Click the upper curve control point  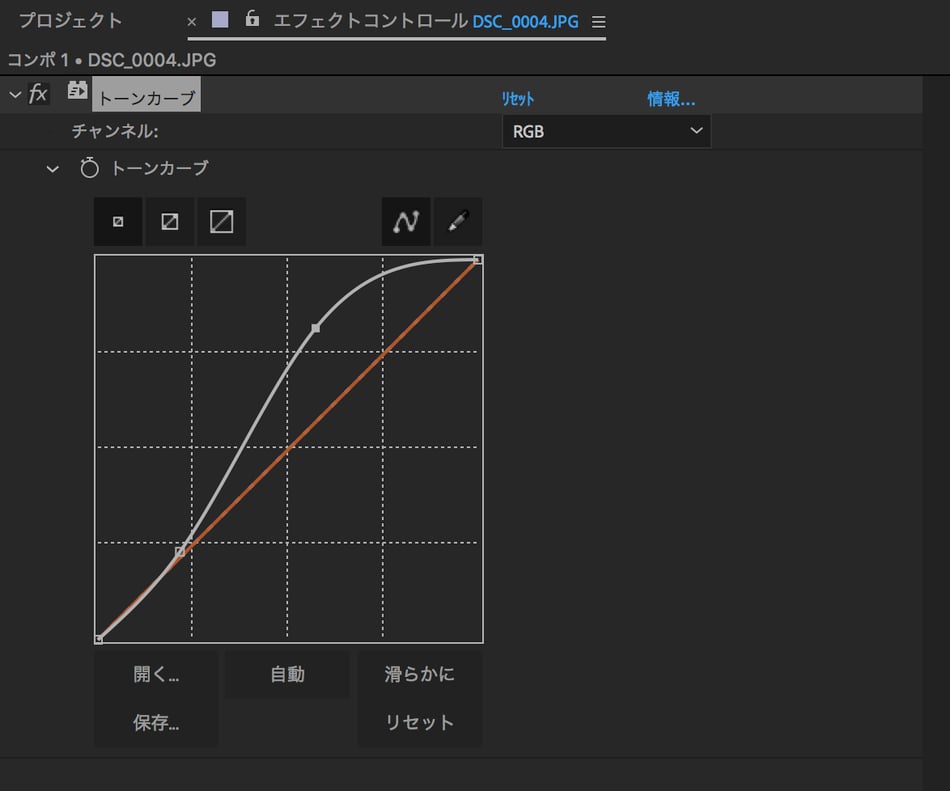point(316,328)
